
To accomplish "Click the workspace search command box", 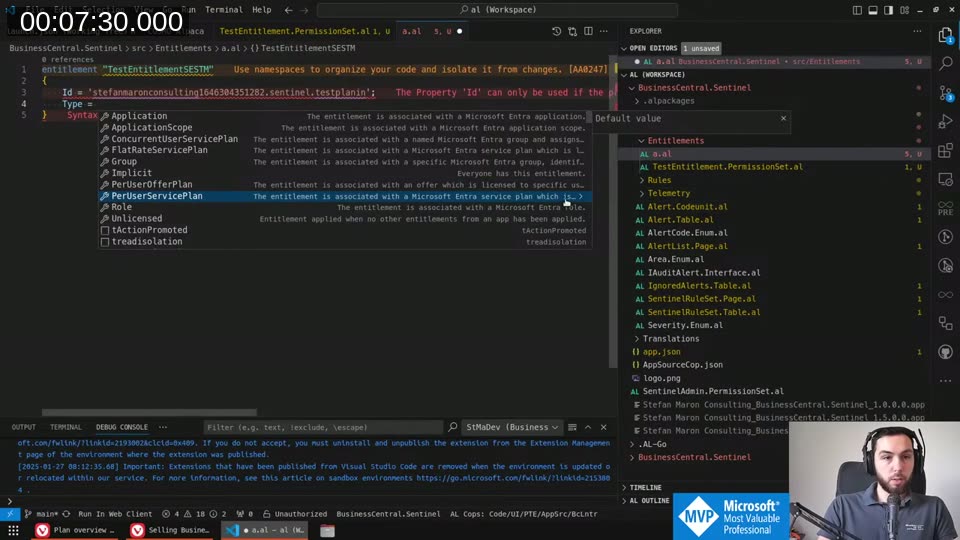I will point(497,10).
